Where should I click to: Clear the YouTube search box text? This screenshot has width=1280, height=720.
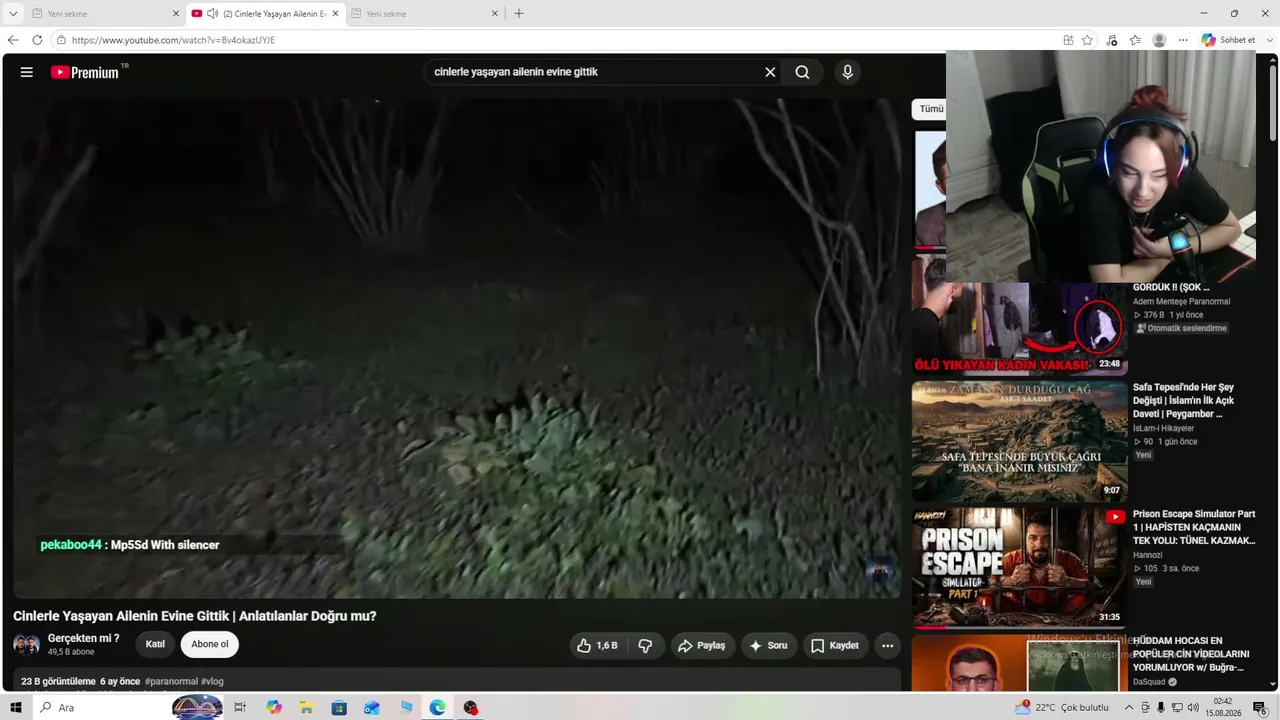tap(770, 72)
